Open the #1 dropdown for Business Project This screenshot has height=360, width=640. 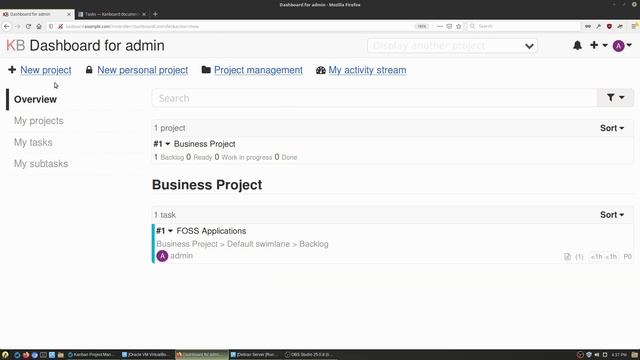(162, 144)
